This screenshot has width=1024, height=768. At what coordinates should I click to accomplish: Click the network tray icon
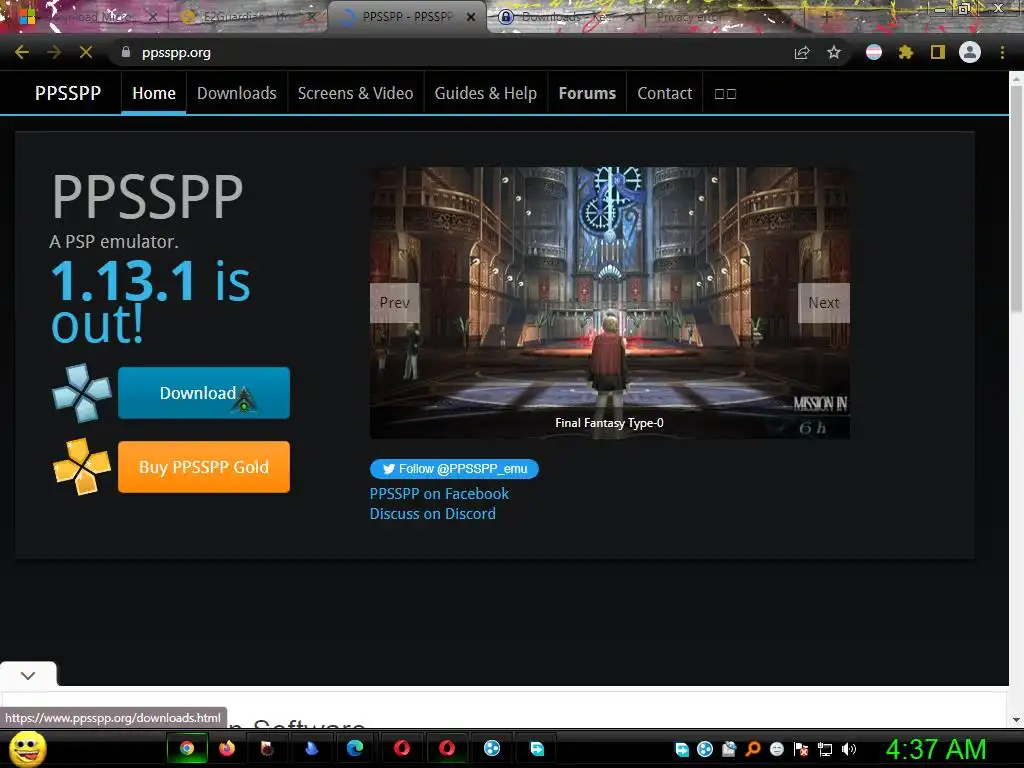click(x=825, y=749)
